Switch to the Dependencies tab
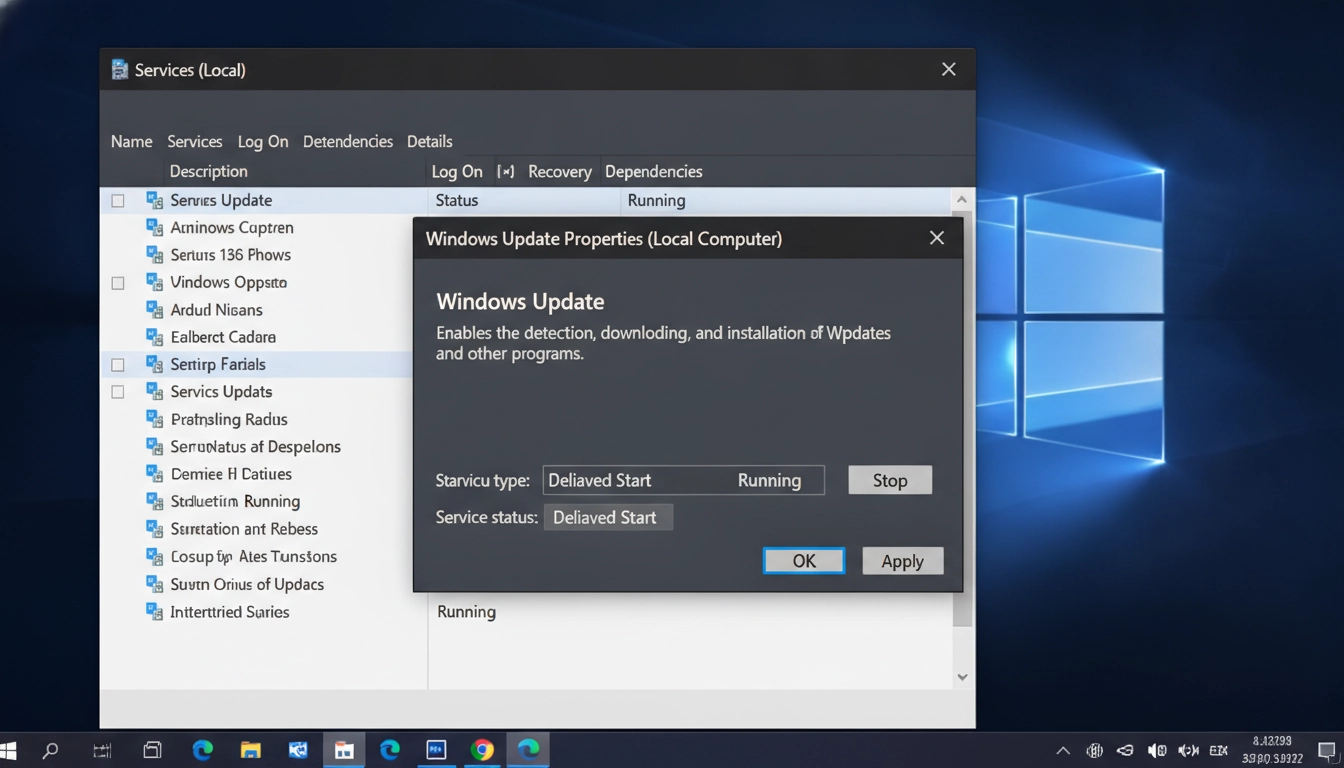 [654, 172]
